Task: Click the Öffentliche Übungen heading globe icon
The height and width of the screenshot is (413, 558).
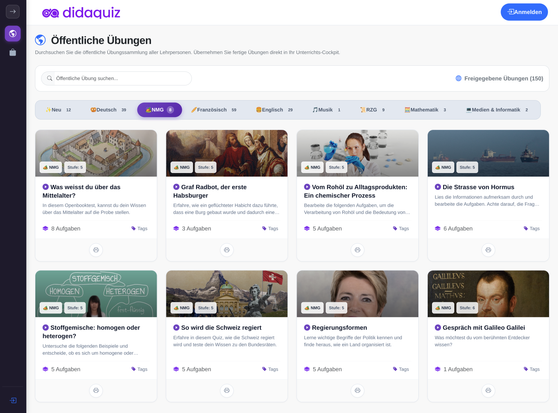Action: coord(41,40)
